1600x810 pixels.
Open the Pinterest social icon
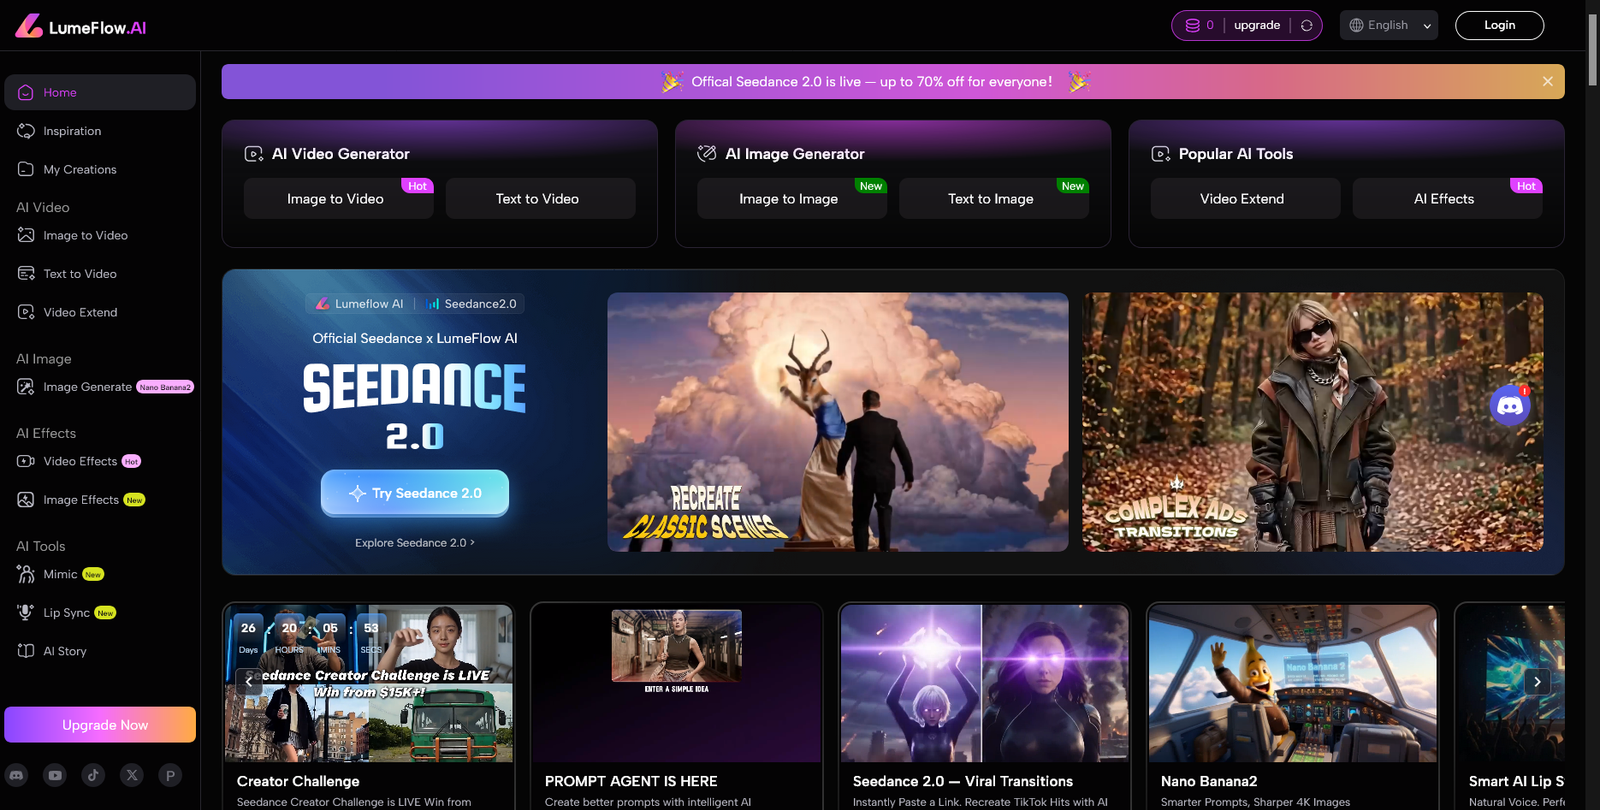click(170, 775)
